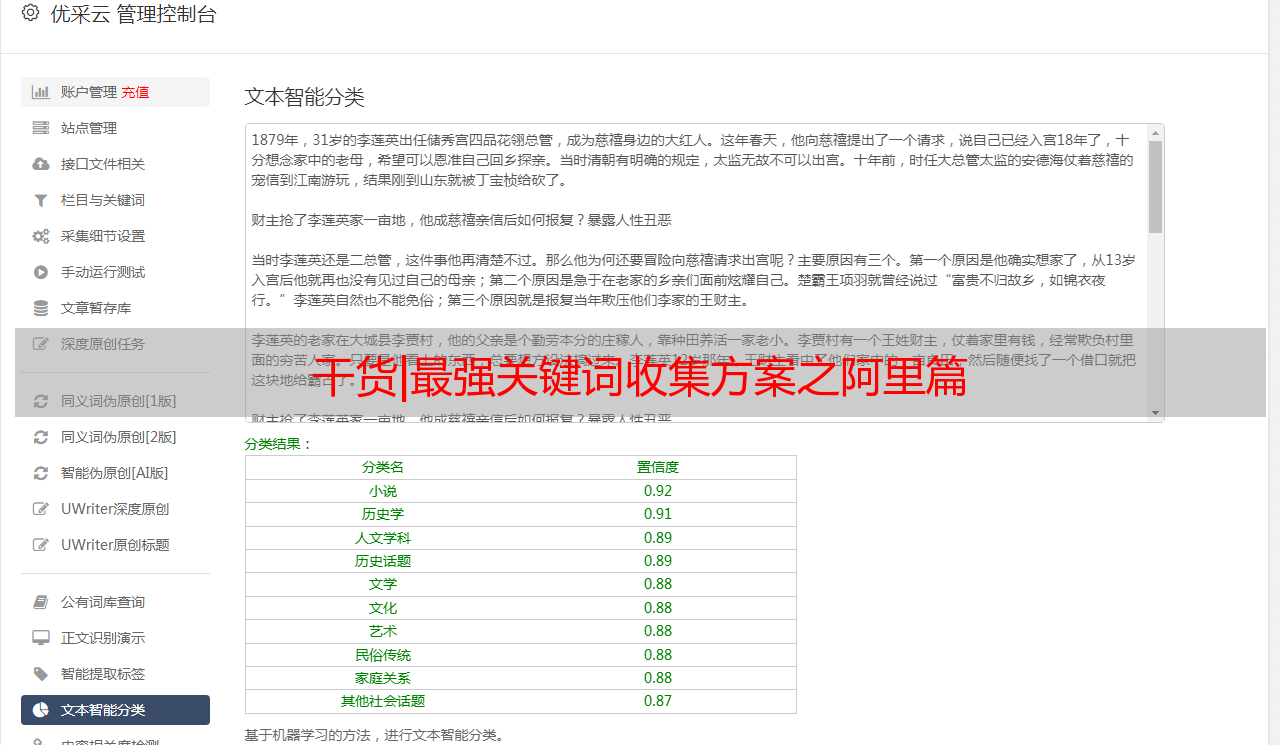The image size is (1280, 745).
Task: Click the play icon for 手动运行测试
Action: coord(41,272)
